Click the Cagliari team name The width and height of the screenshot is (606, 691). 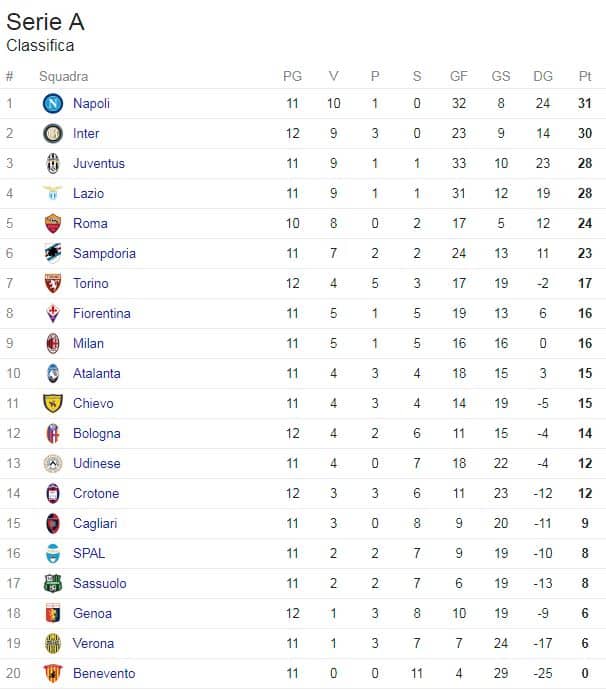(95, 523)
